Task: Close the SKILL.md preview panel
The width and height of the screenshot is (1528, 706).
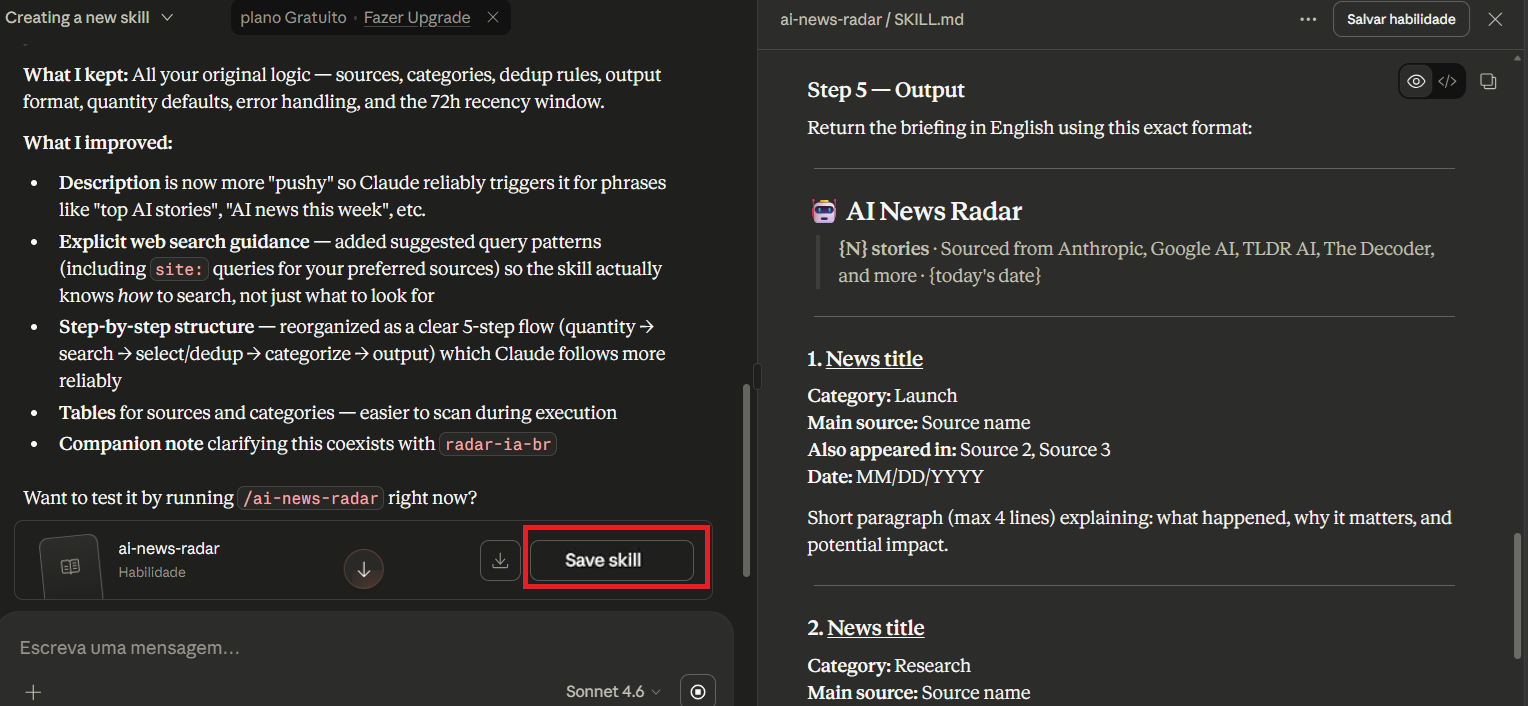Action: coord(1495,19)
